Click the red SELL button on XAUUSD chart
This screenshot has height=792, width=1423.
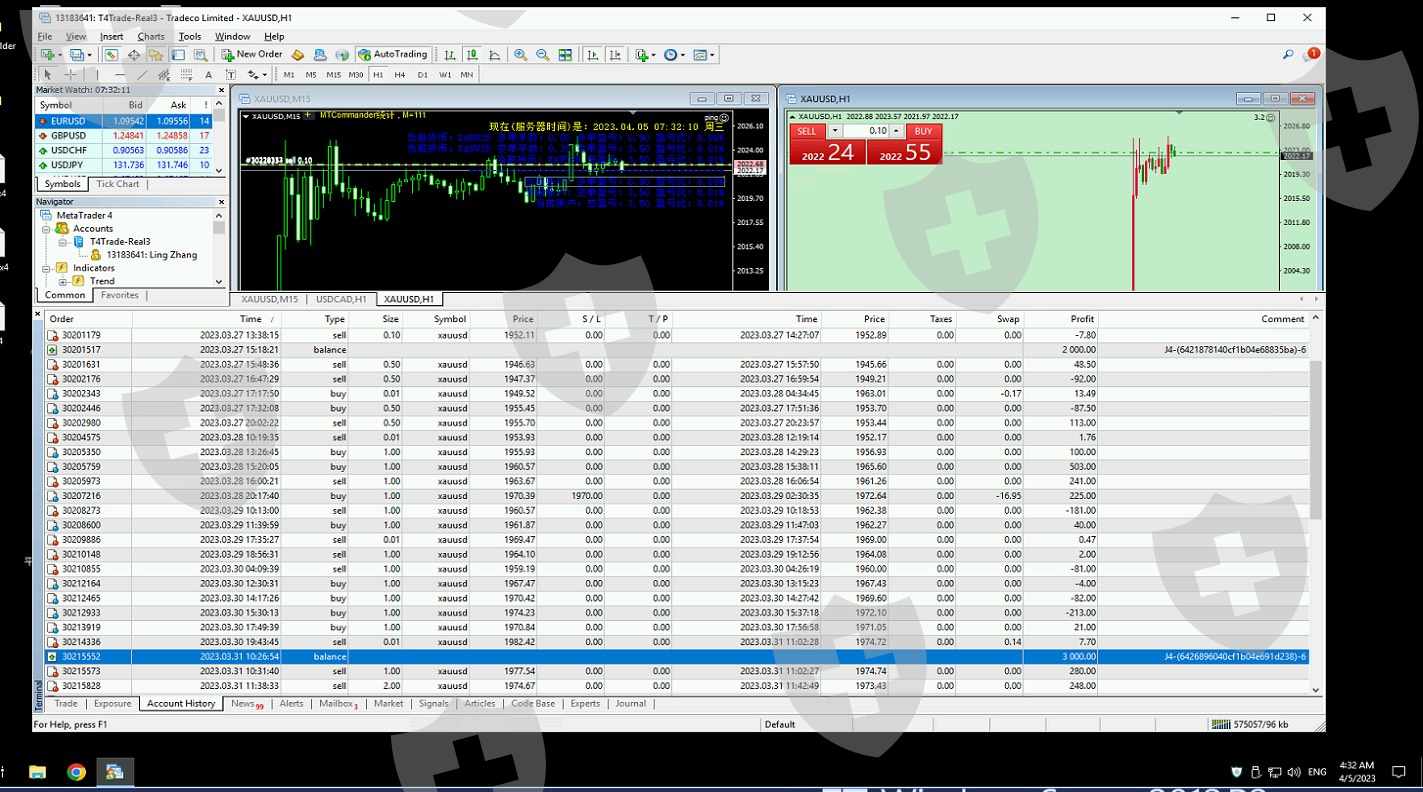[x=807, y=131]
